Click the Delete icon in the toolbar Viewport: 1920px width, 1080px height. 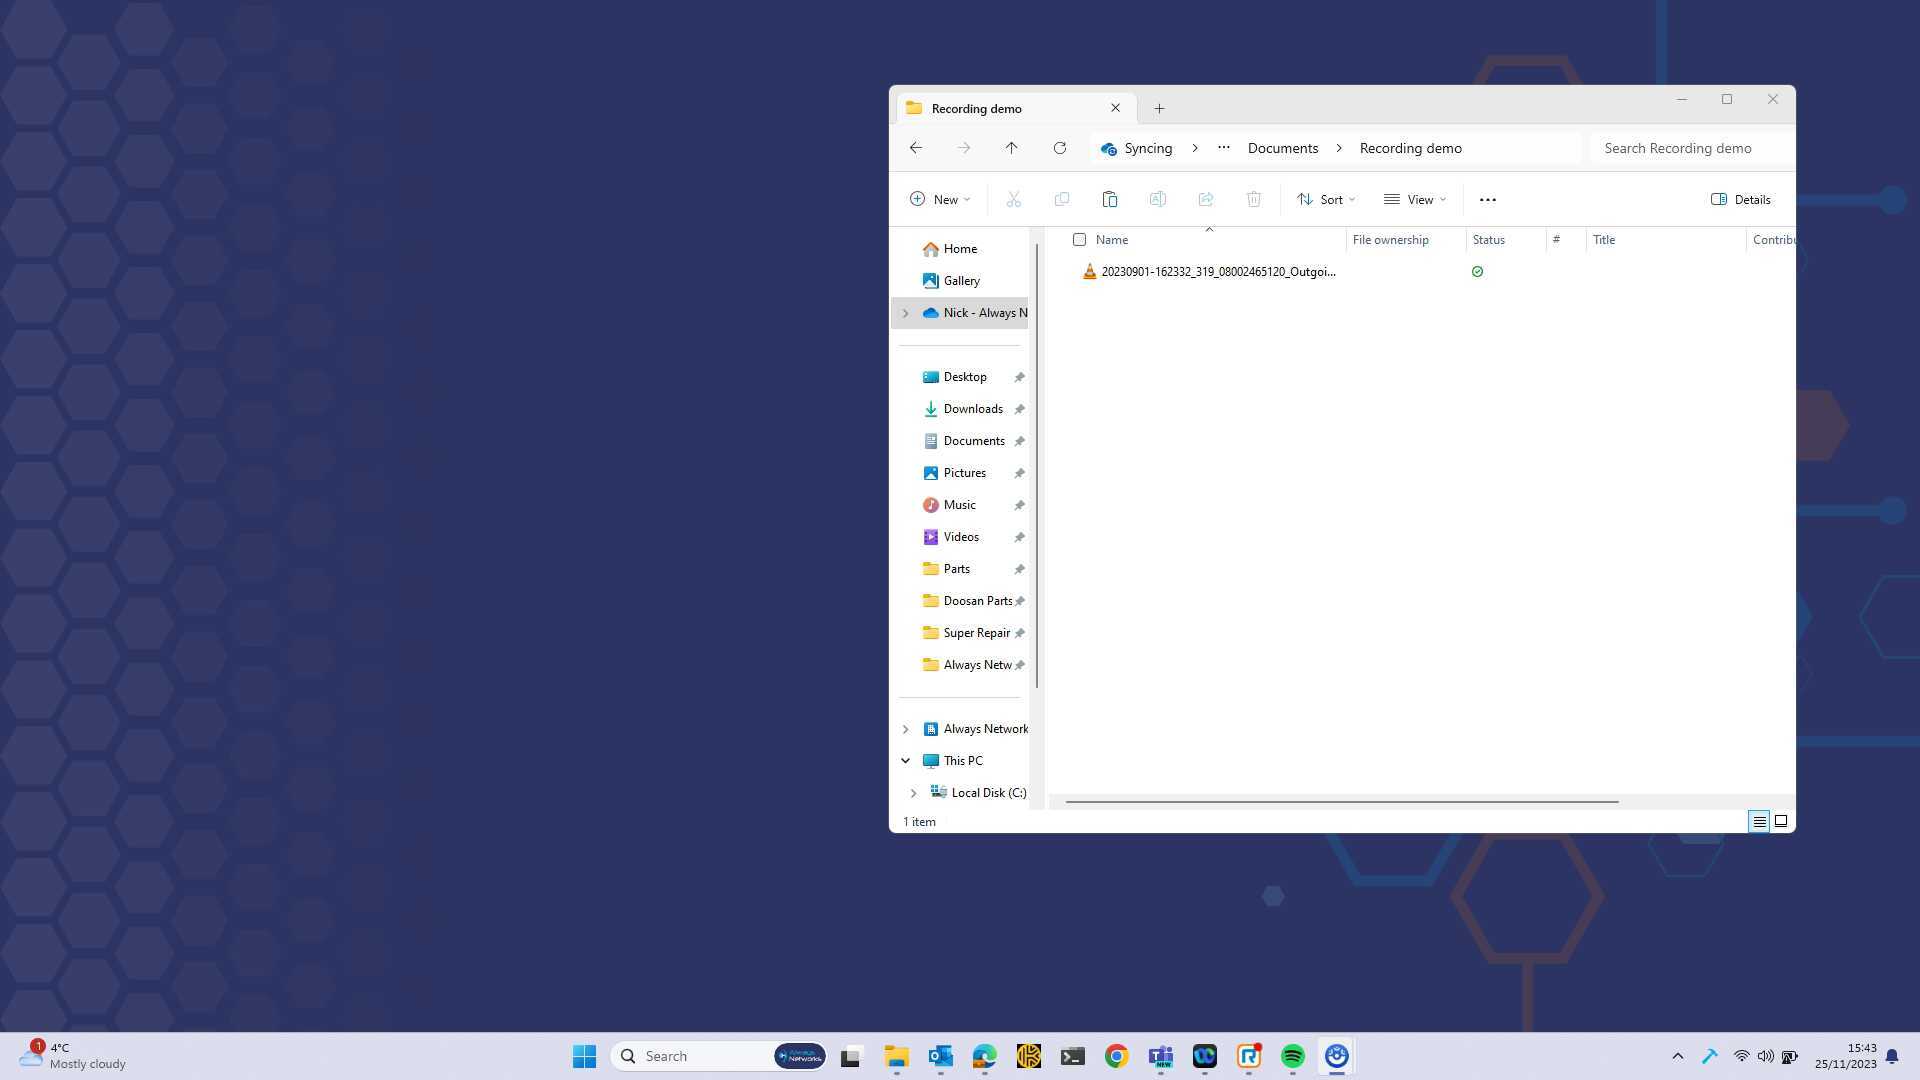coord(1253,199)
